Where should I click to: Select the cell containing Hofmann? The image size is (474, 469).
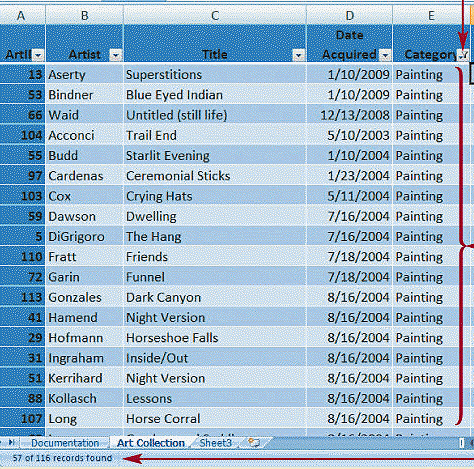tap(84, 338)
